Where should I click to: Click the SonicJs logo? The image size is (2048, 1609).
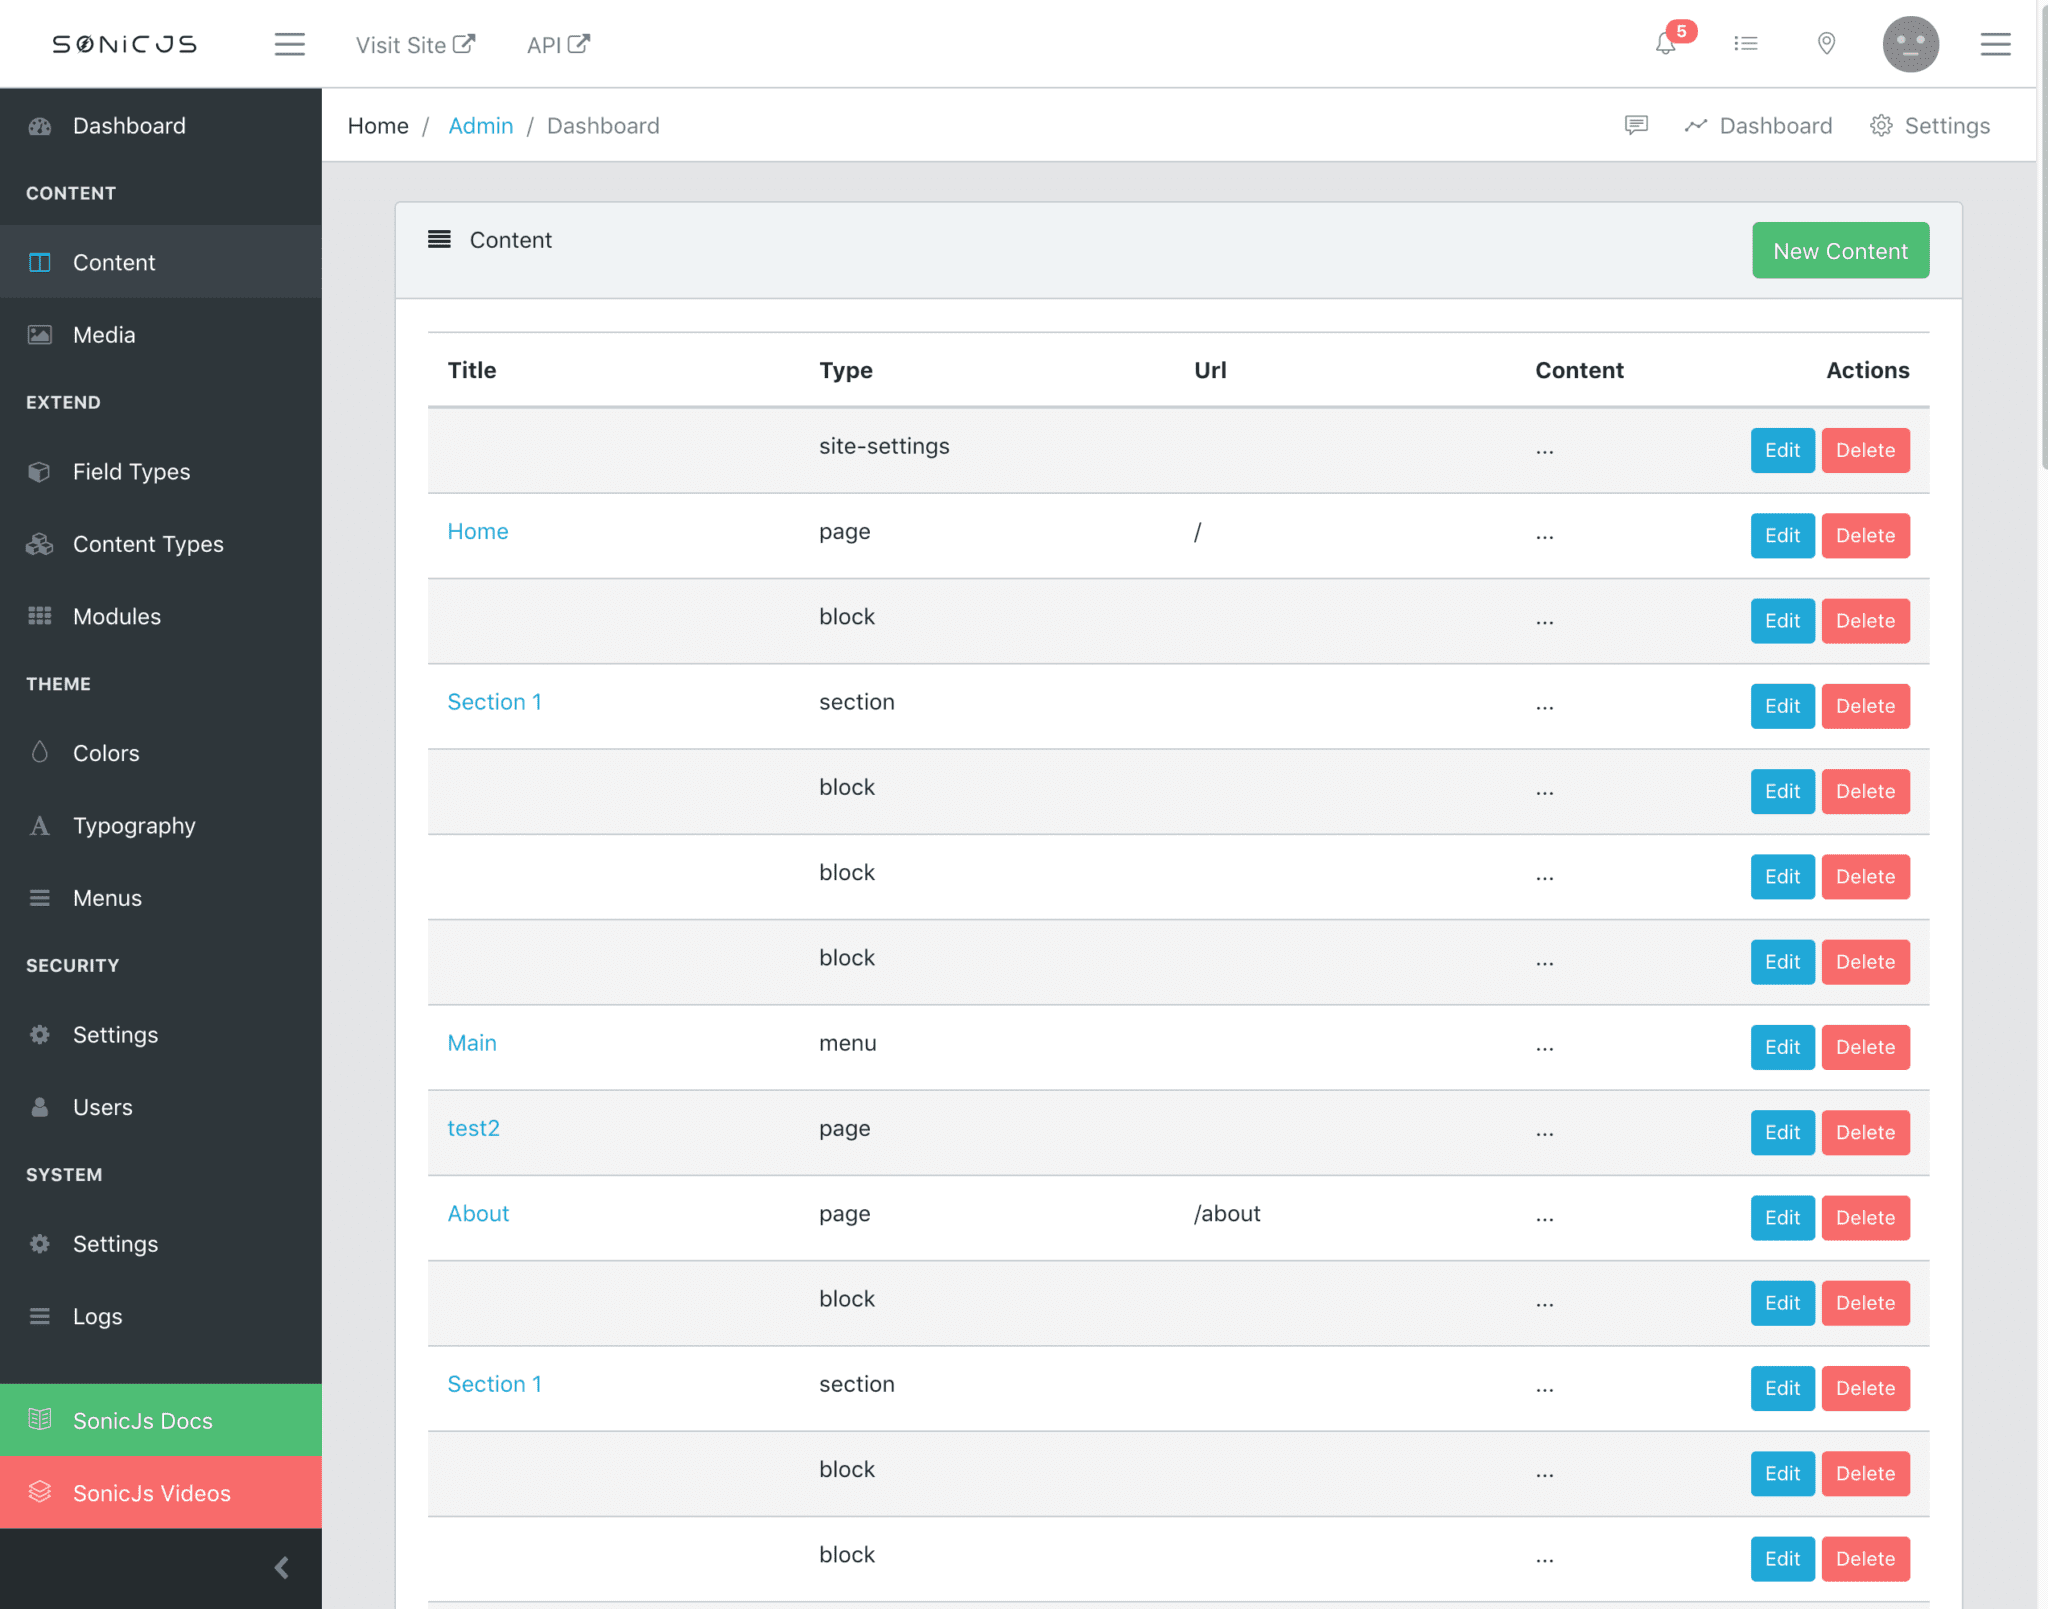pos(125,44)
